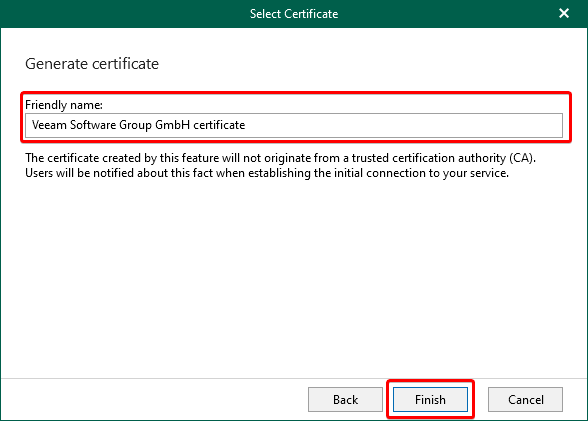Click the Finish button
Image resolution: width=588 pixels, height=421 pixels.
[x=430, y=400]
